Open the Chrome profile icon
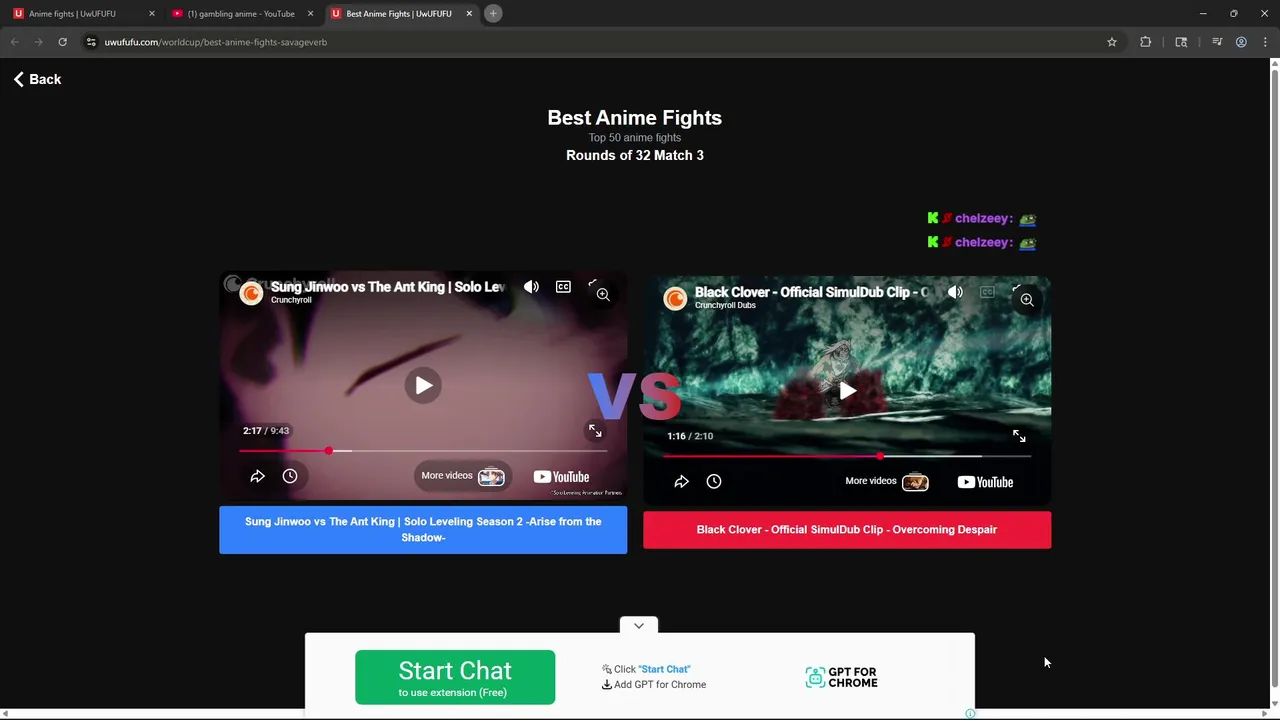Screen dimensions: 1280x720 1241,42
